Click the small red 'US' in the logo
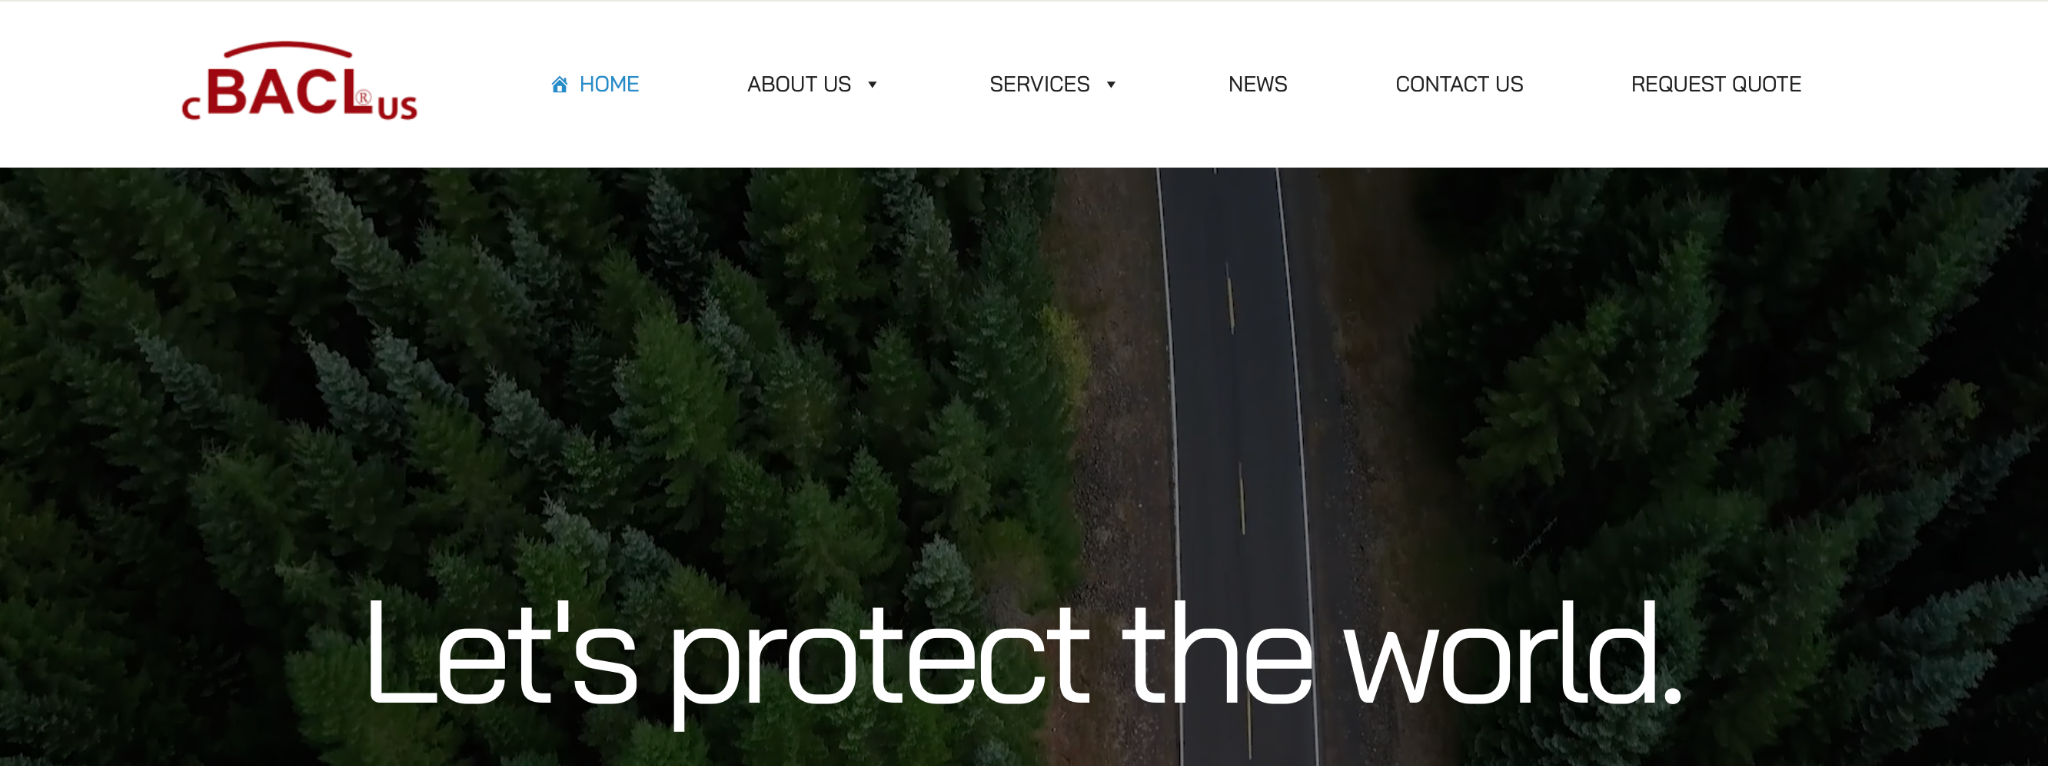 click(397, 107)
